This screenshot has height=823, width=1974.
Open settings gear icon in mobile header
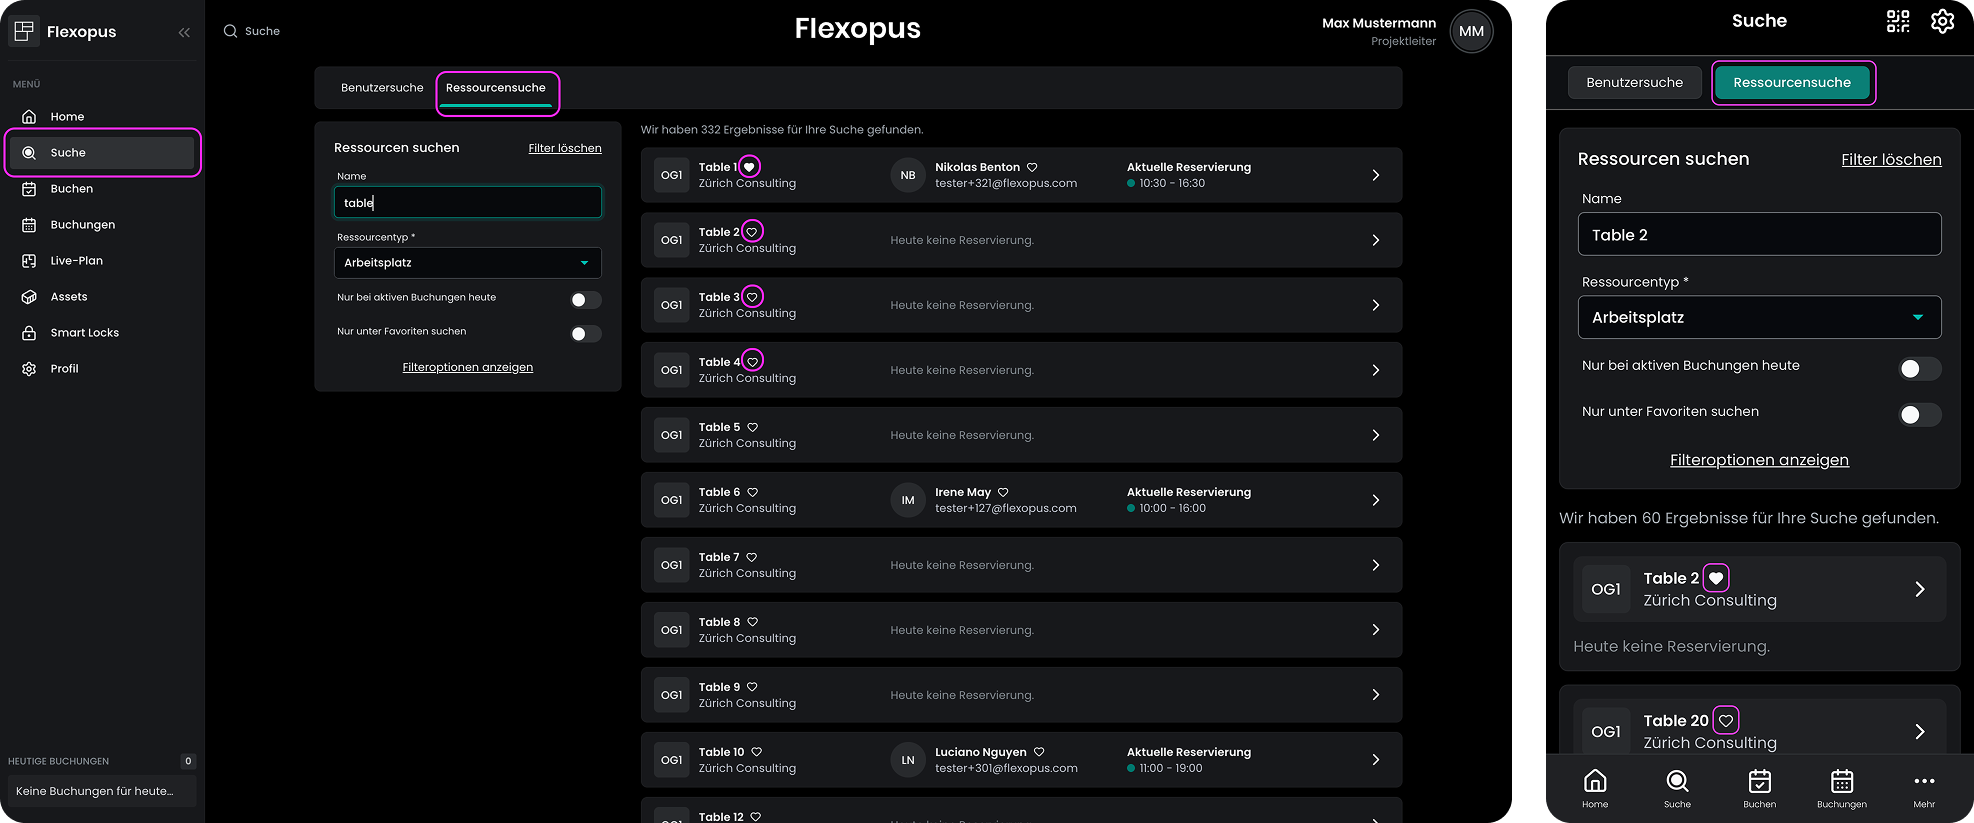[1942, 21]
